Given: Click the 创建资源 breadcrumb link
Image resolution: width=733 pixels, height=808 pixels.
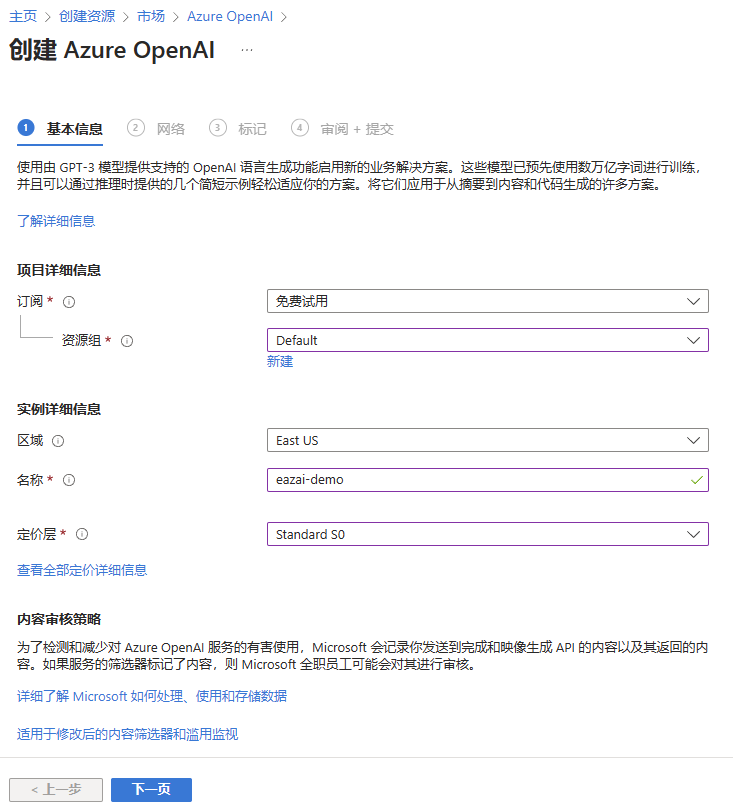Looking at the screenshot, I should pos(87,16).
